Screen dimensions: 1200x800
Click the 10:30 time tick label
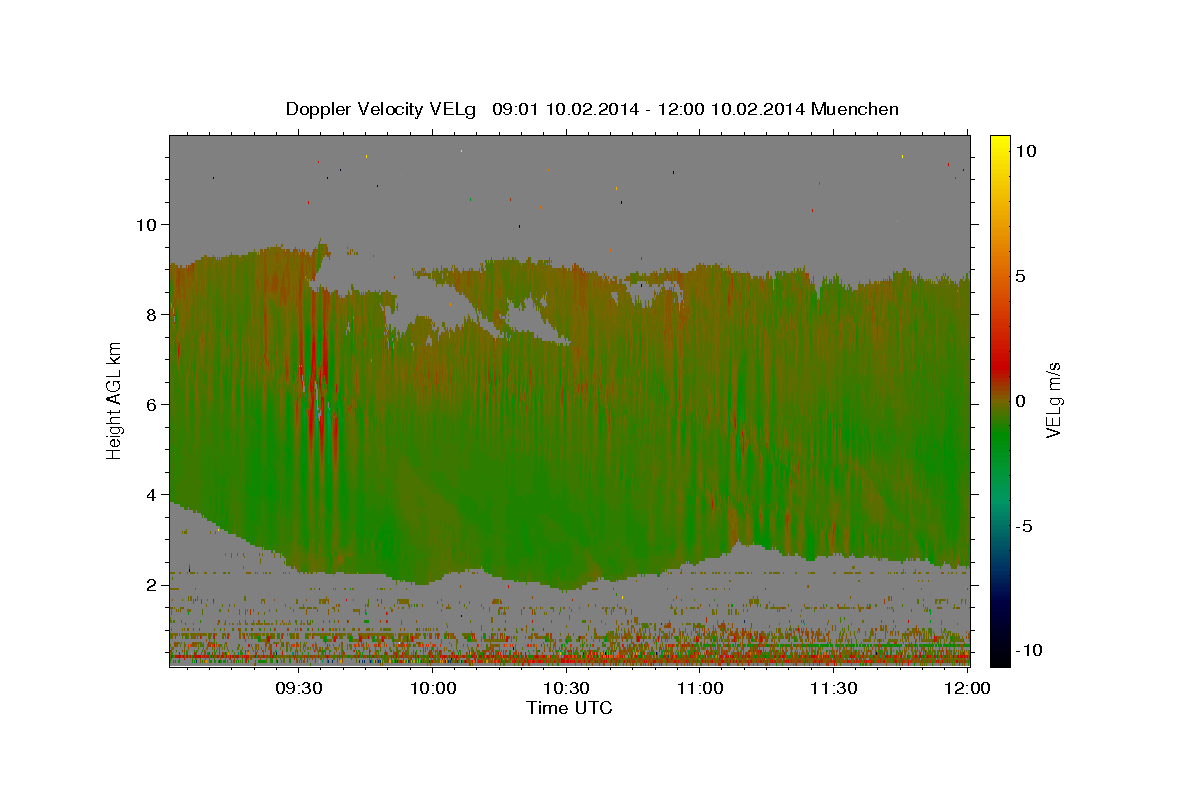566,688
